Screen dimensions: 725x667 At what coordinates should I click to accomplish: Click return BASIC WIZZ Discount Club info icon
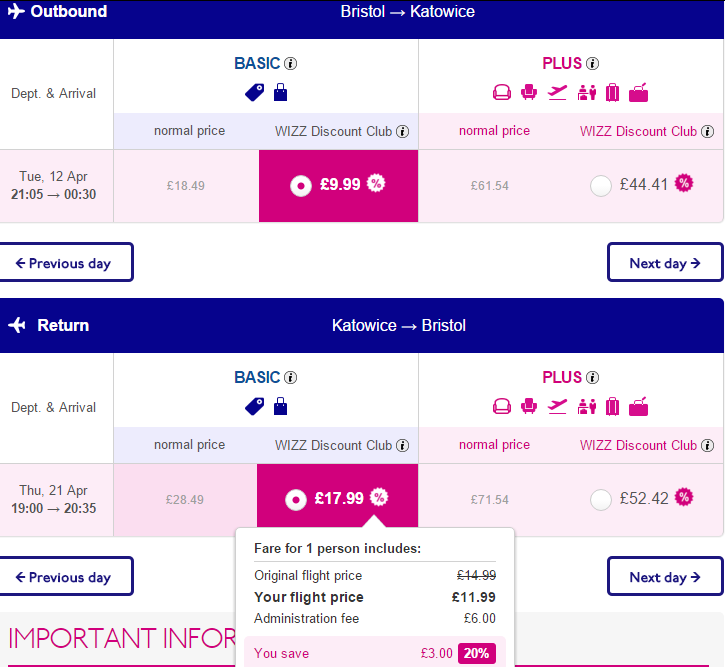[x=403, y=446]
